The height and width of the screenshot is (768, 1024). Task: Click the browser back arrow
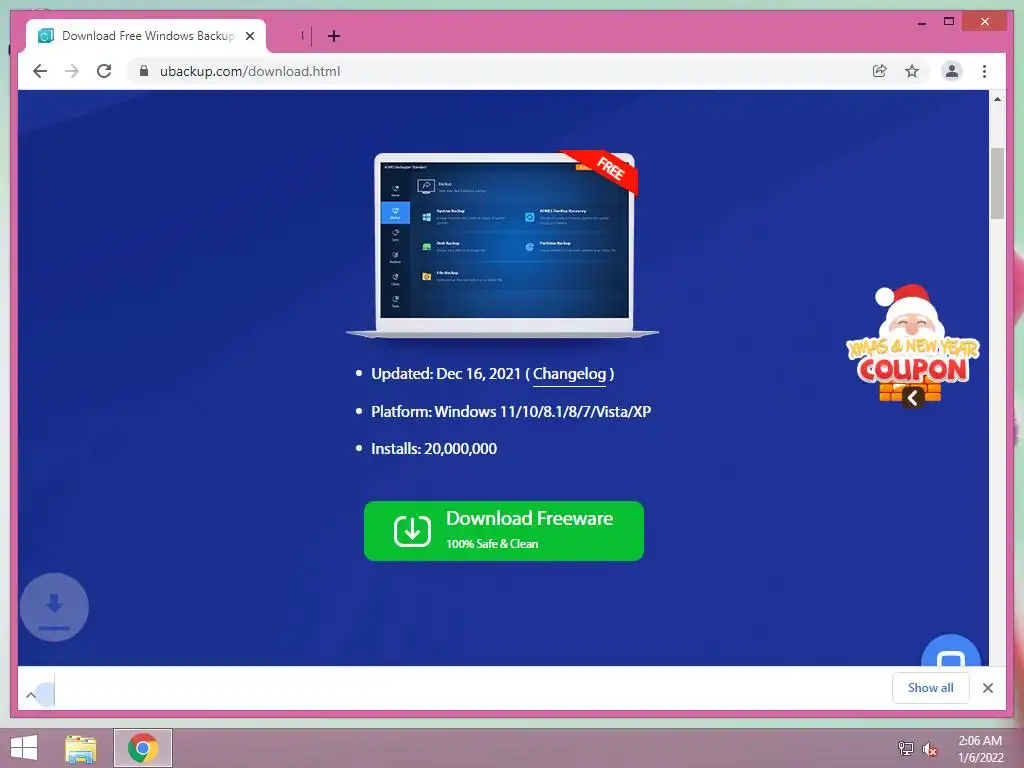[40, 71]
